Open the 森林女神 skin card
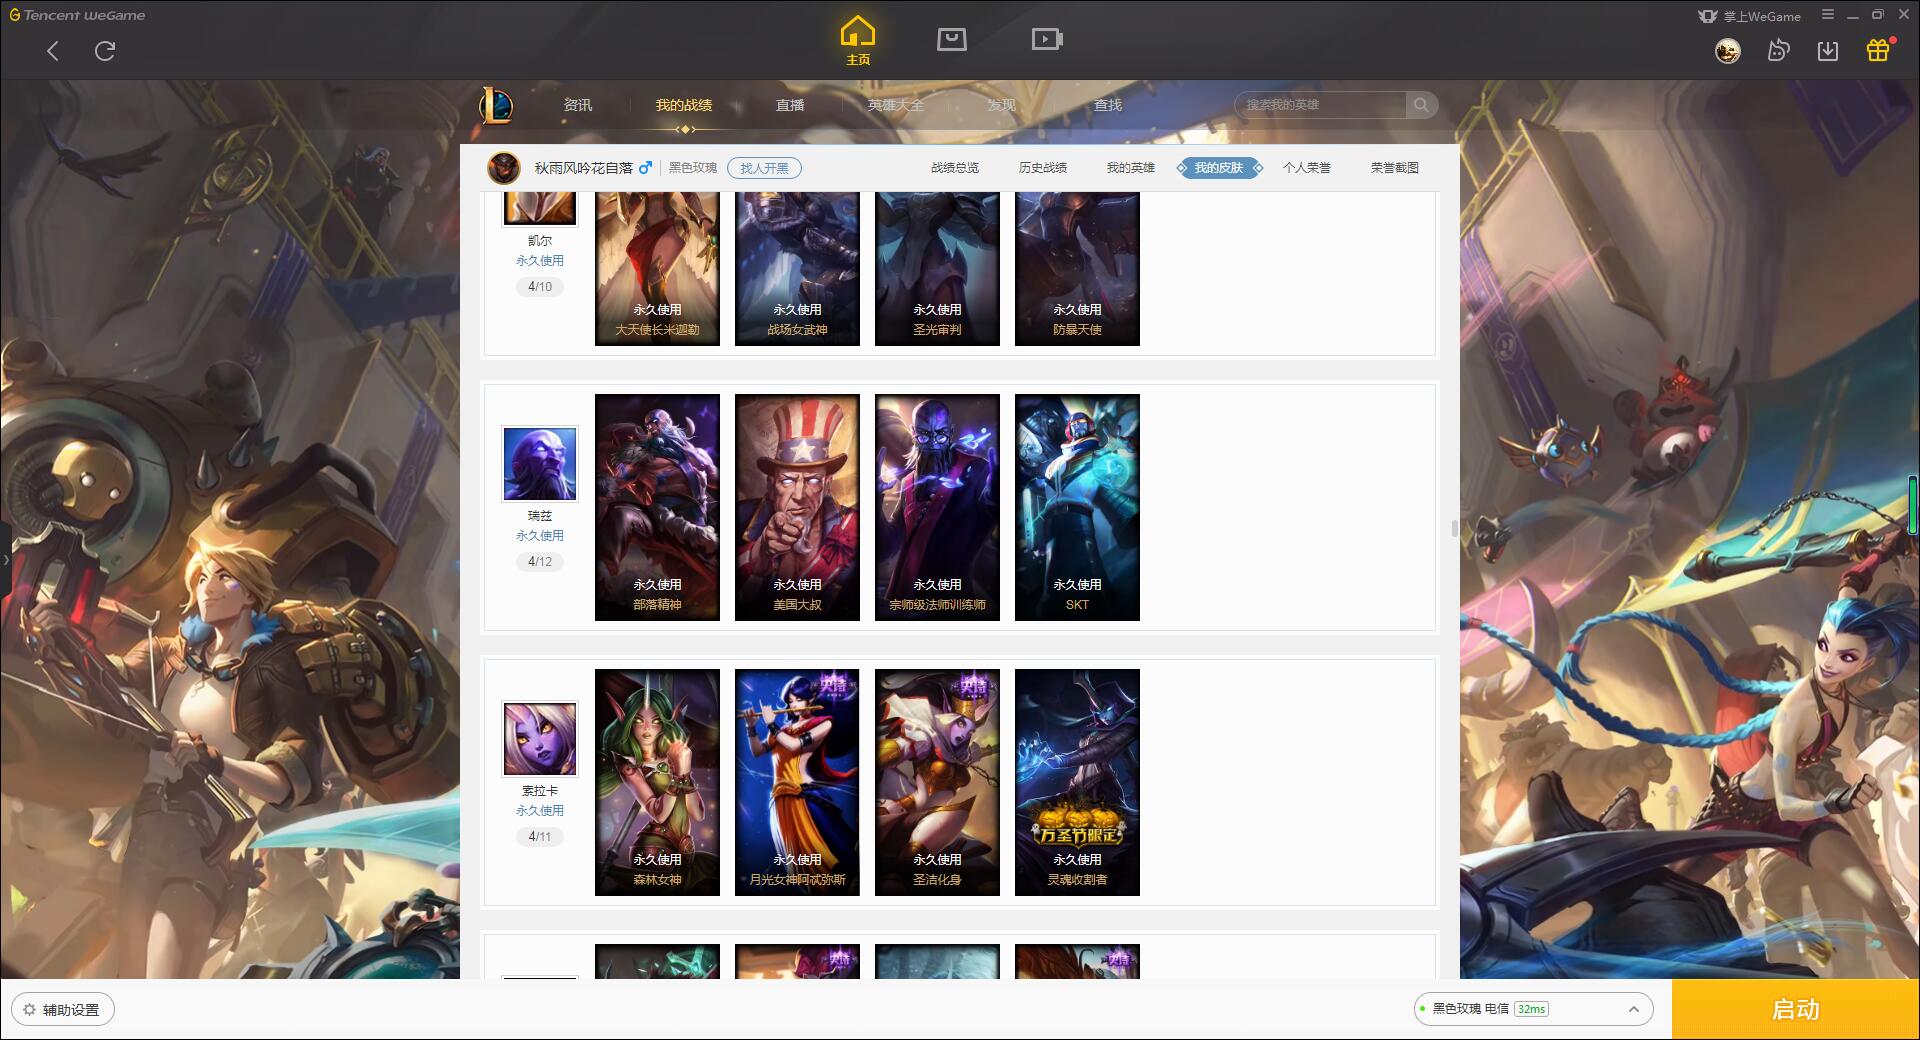The width and height of the screenshot is (1920, 1040). pyautogui.click(x=657, y=782)
